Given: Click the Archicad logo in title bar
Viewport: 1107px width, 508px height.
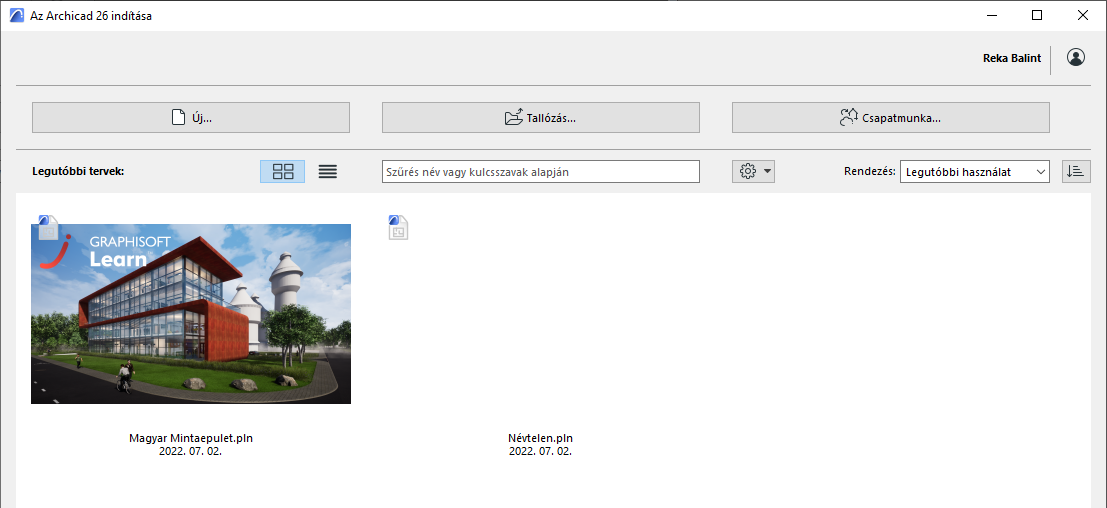Looking at the screenshot, I should 16,16.
